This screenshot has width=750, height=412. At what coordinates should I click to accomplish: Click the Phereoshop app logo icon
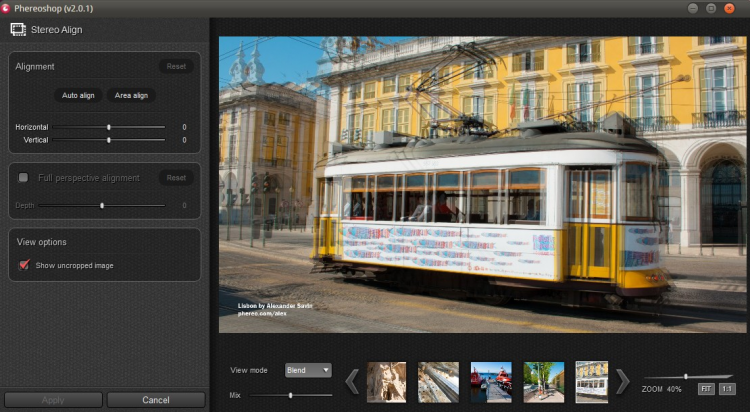pos(6,7)
